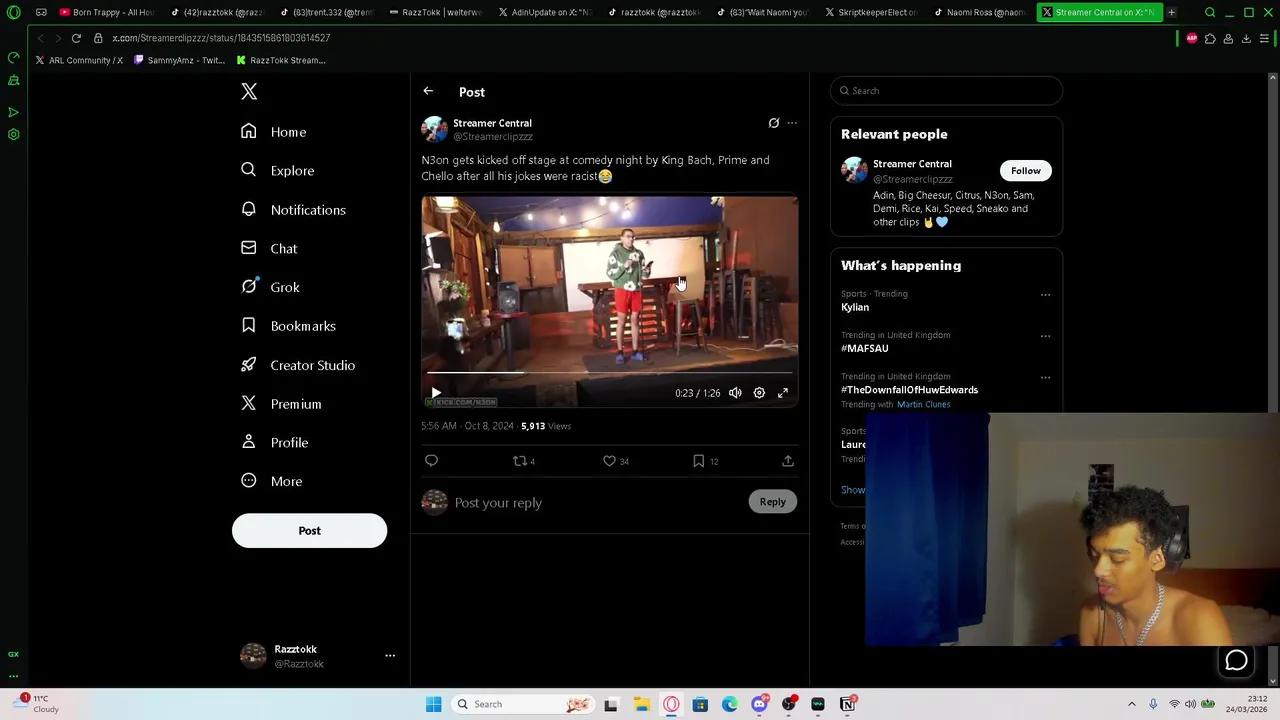Open browser tab search magnifier

pos(1210,12)
